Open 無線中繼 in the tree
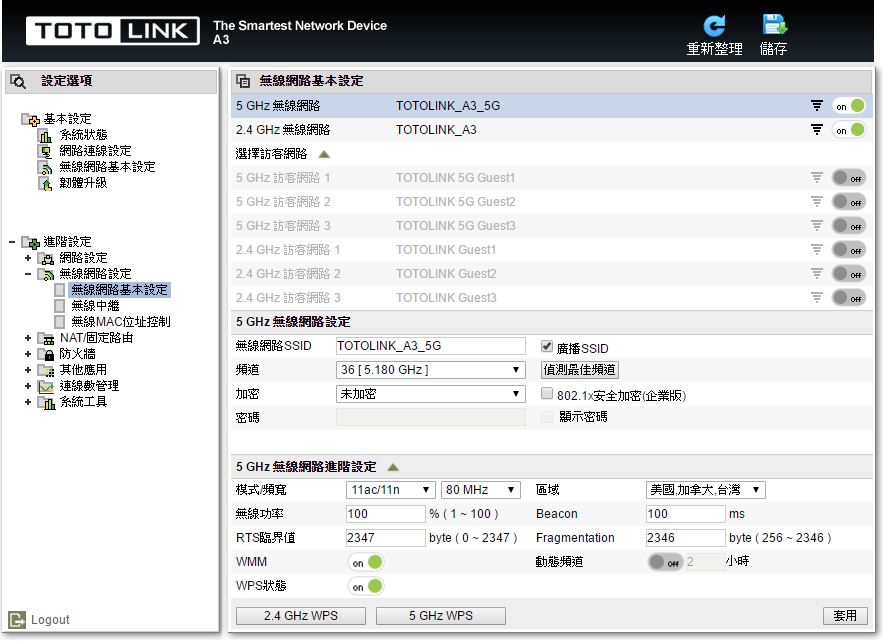Viewport: 885px width, 641px height. pyautogui.click(x=95, y=306)
